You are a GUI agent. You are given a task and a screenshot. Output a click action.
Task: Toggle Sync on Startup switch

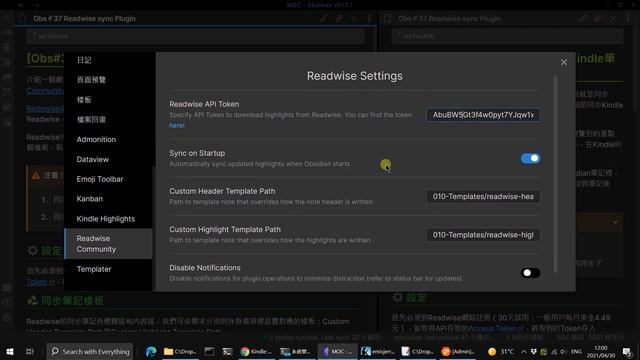coord(530,158)
